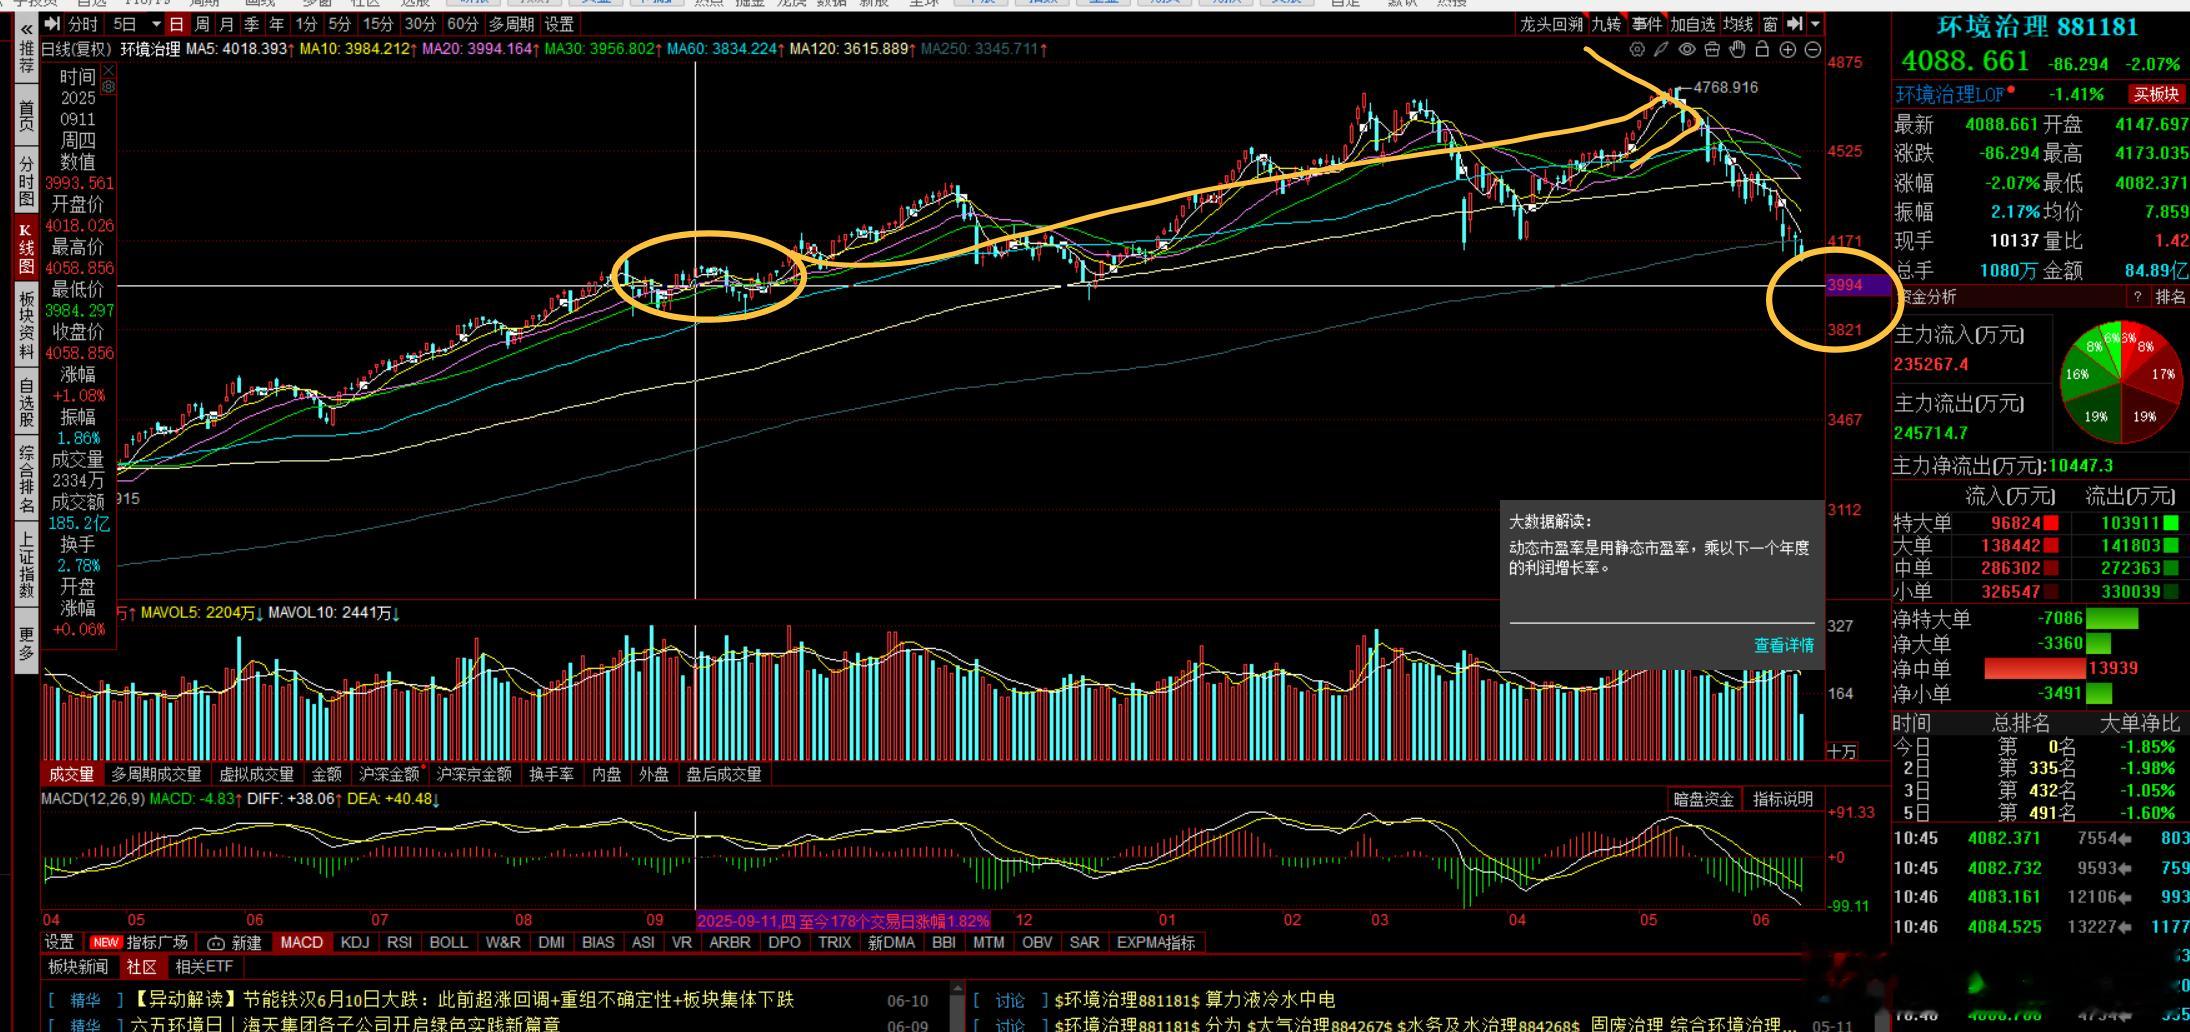Open 设置 in the period toolbar

point(559,24)
